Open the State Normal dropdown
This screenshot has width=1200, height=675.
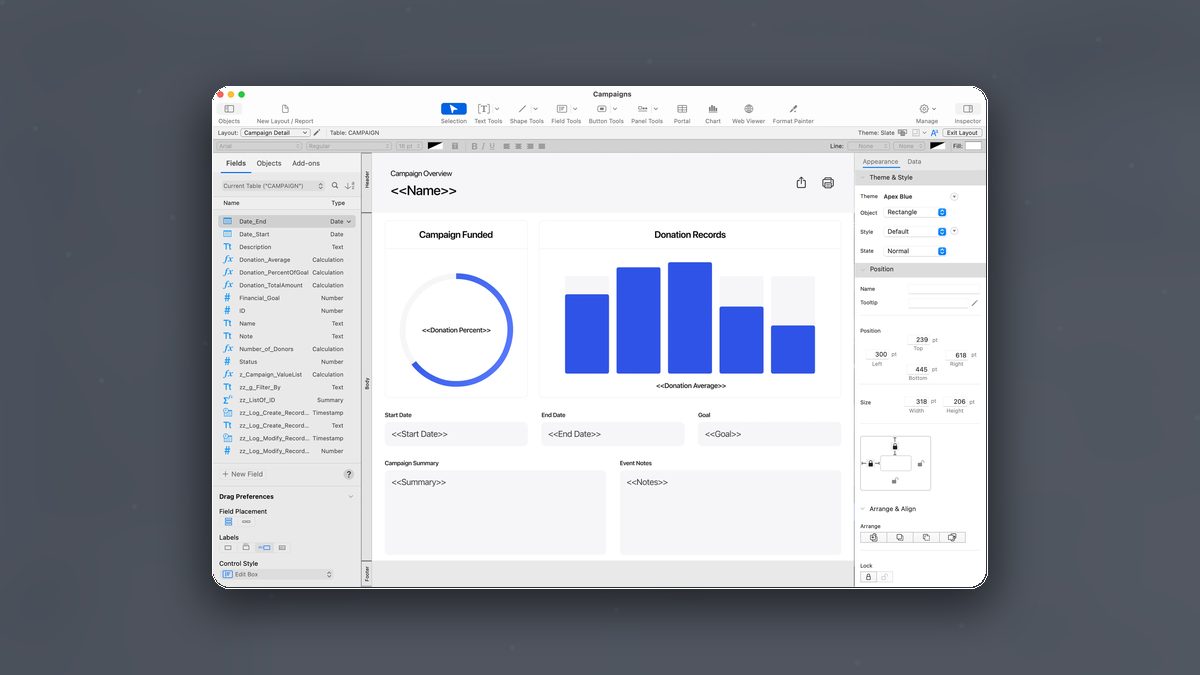coord(914,251)
